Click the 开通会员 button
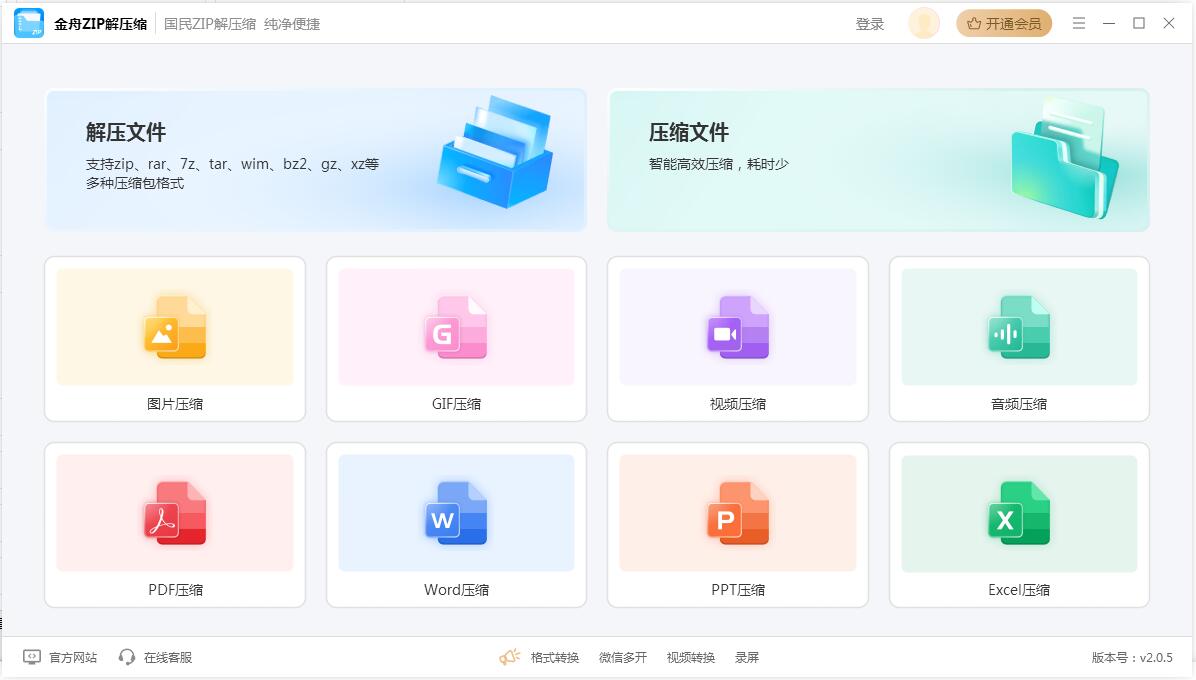The width and height of the screenshot is (1196, 680). (x=1004, y=24)
